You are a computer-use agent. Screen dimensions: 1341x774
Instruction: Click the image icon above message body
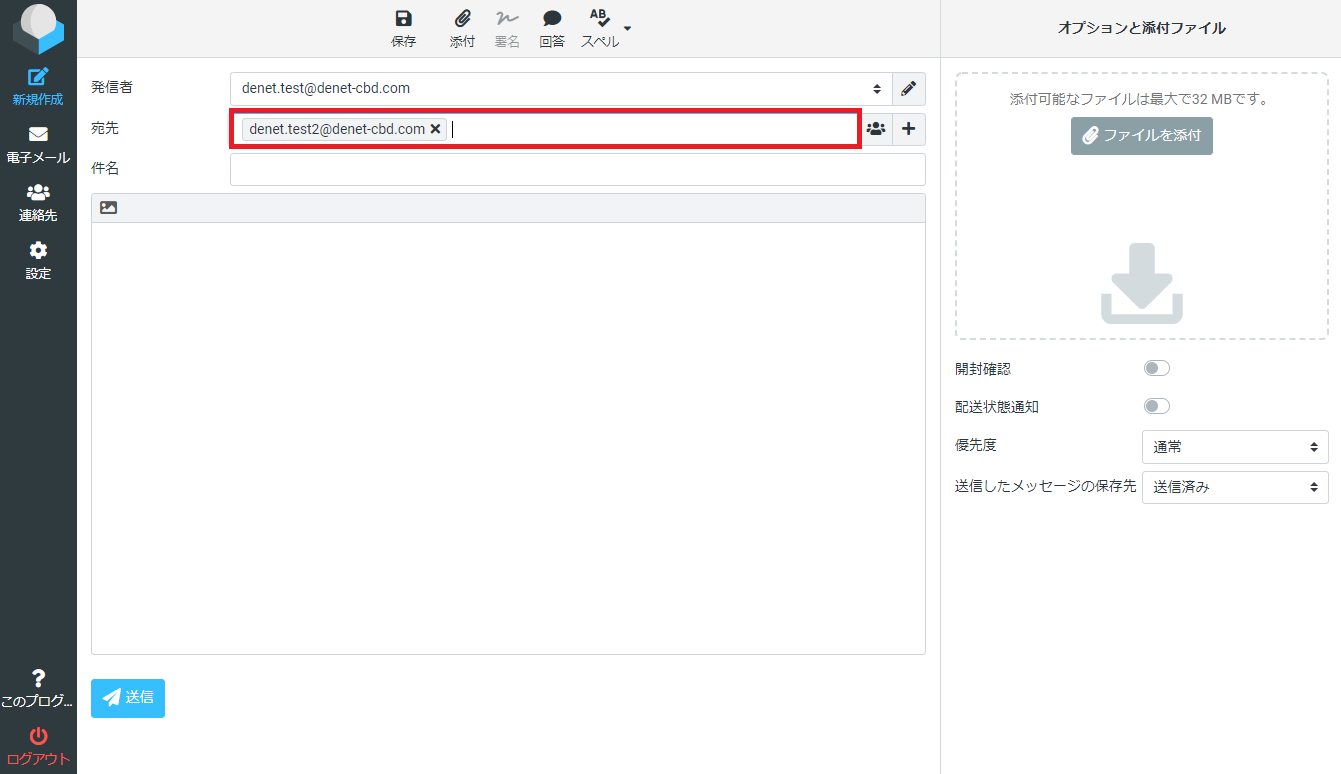pyautogui.click(x=108, y=208)
